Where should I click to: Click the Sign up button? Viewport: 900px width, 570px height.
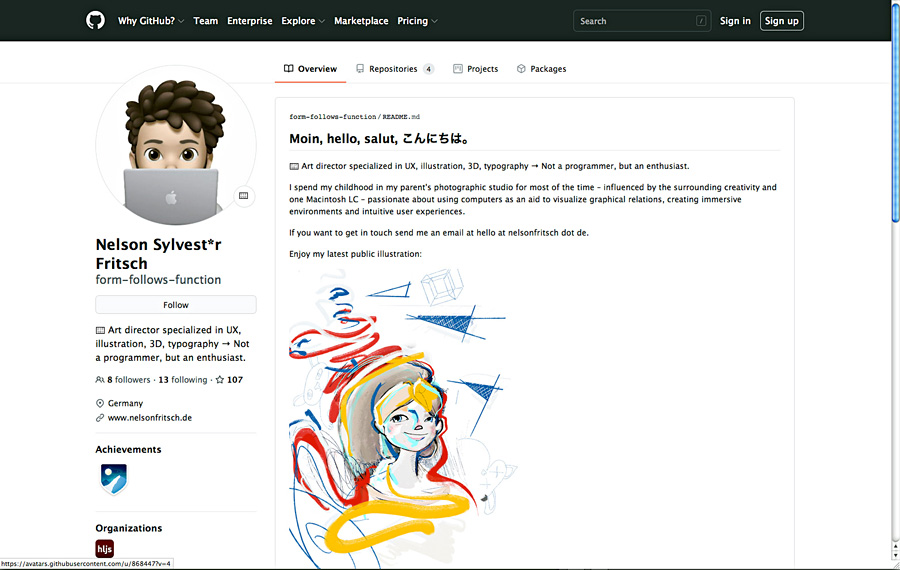coord(781,21)
